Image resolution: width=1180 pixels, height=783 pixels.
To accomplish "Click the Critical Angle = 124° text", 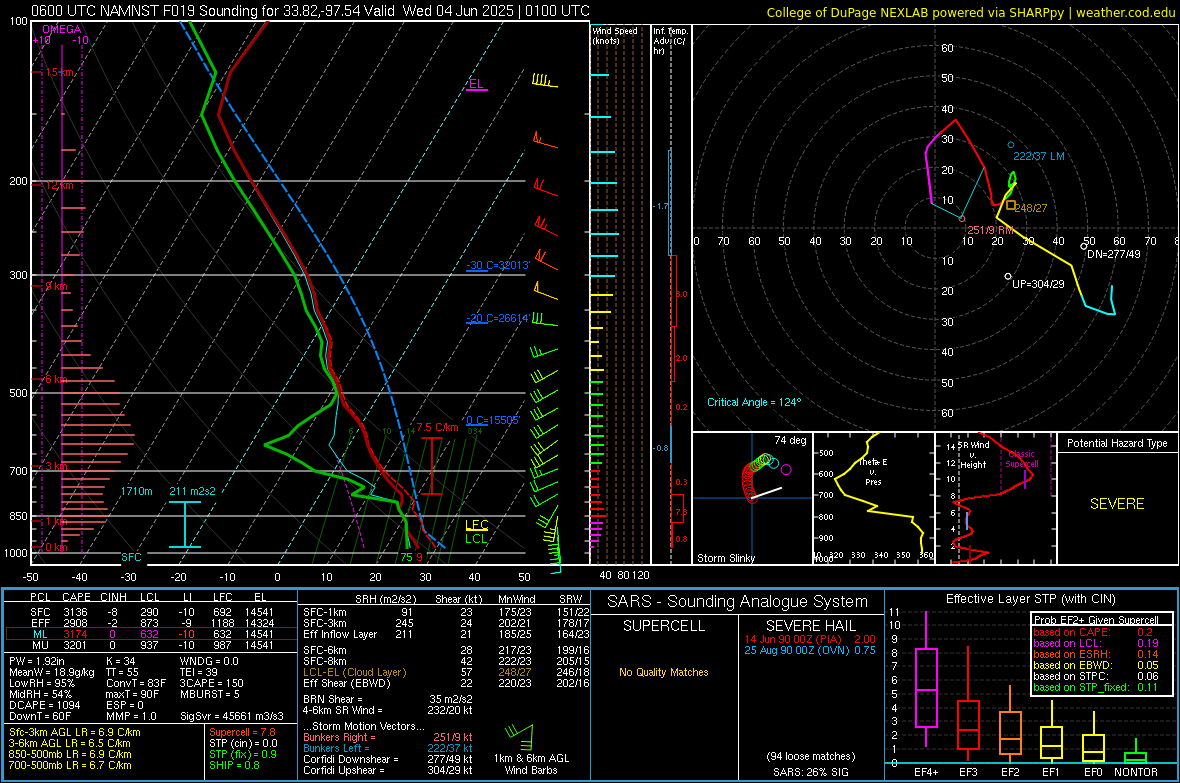I will tap(753, 402).
